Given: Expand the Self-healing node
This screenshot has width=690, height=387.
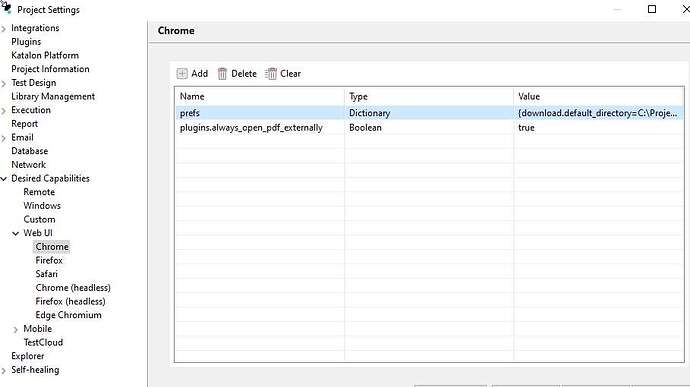Looking at the screenshot, I should click(x=4, y=371).
